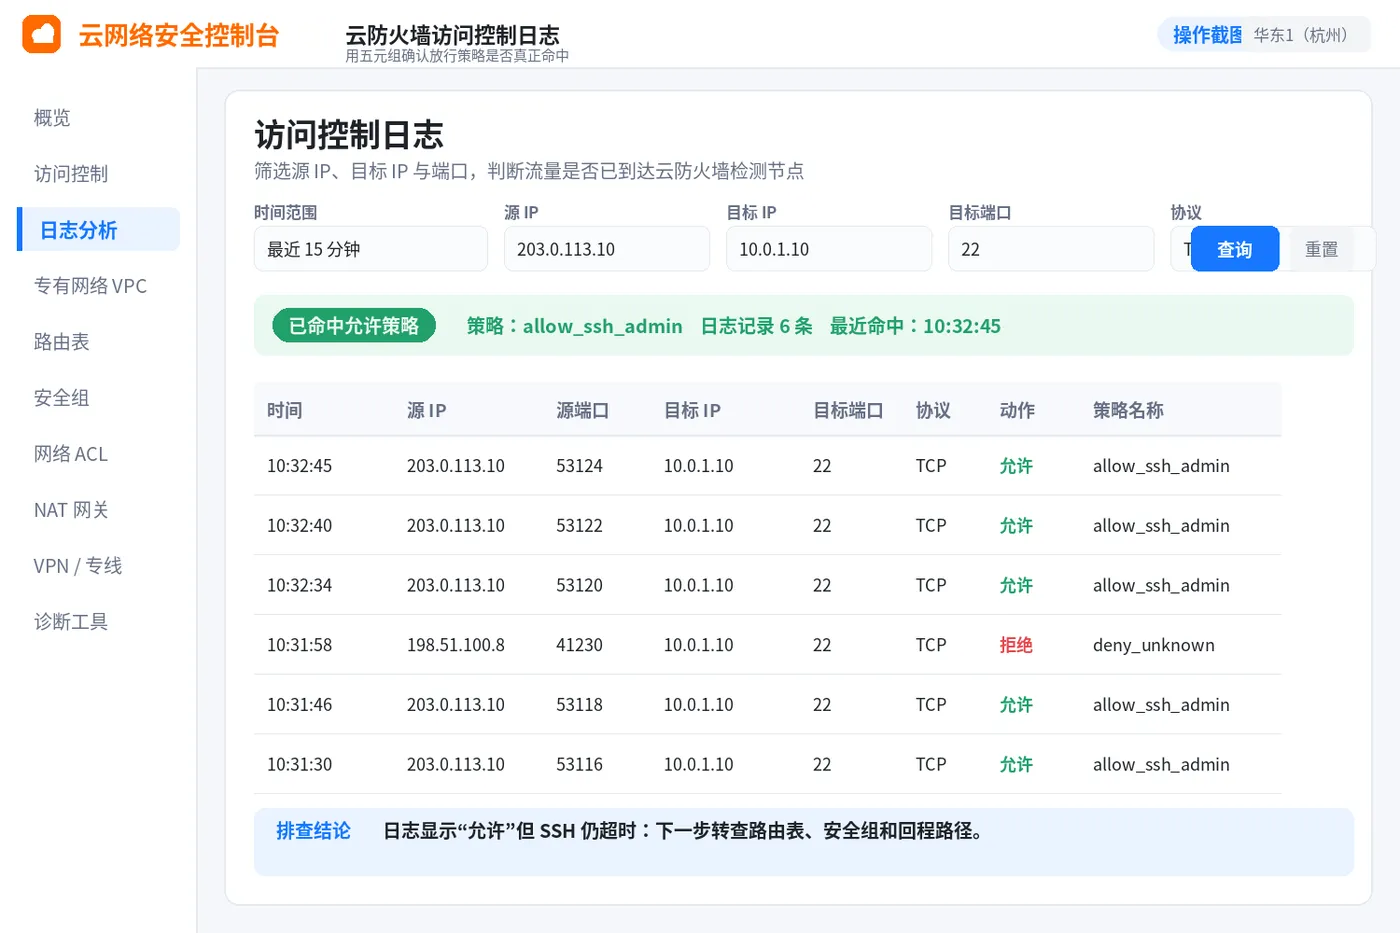
Task: Click source port 53120
Action: [x=580, y=585]
